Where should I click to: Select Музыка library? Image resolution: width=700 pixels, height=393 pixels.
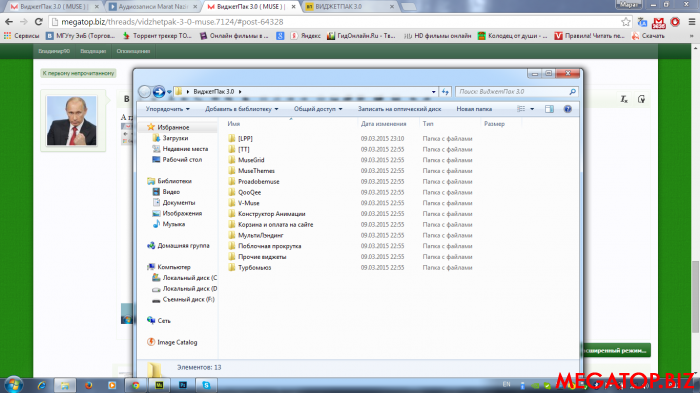(x=173, y=224)
